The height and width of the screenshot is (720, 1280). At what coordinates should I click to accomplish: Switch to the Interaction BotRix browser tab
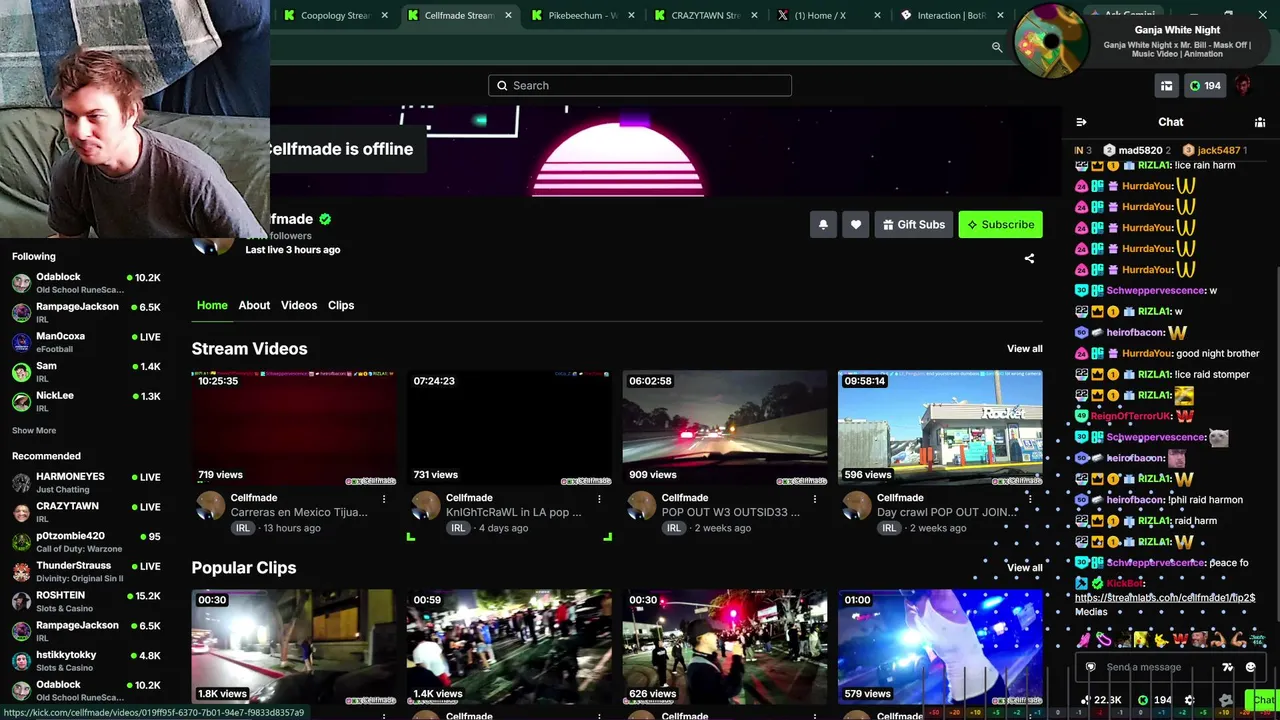pyautogui.click(x=952, y=16)
